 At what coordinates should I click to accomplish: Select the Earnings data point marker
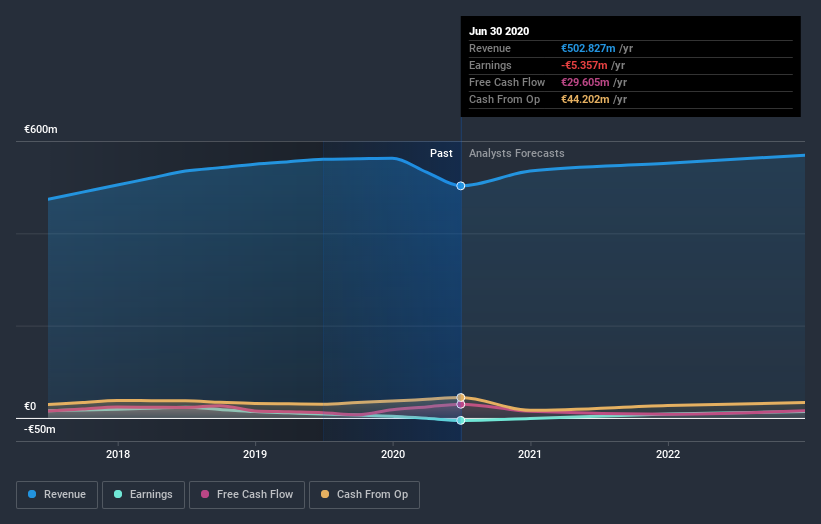pyautogui.click(x=461, y=420)
